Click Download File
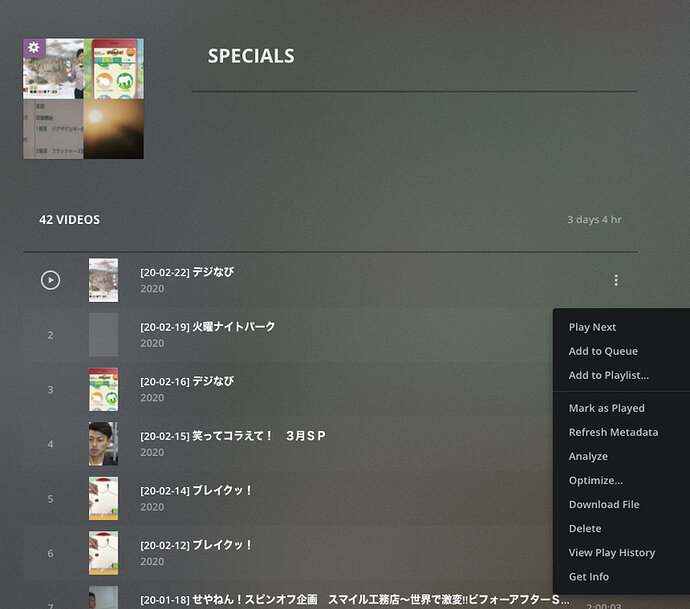This screenshot has height=609, width=690. (x=604, y=504)
